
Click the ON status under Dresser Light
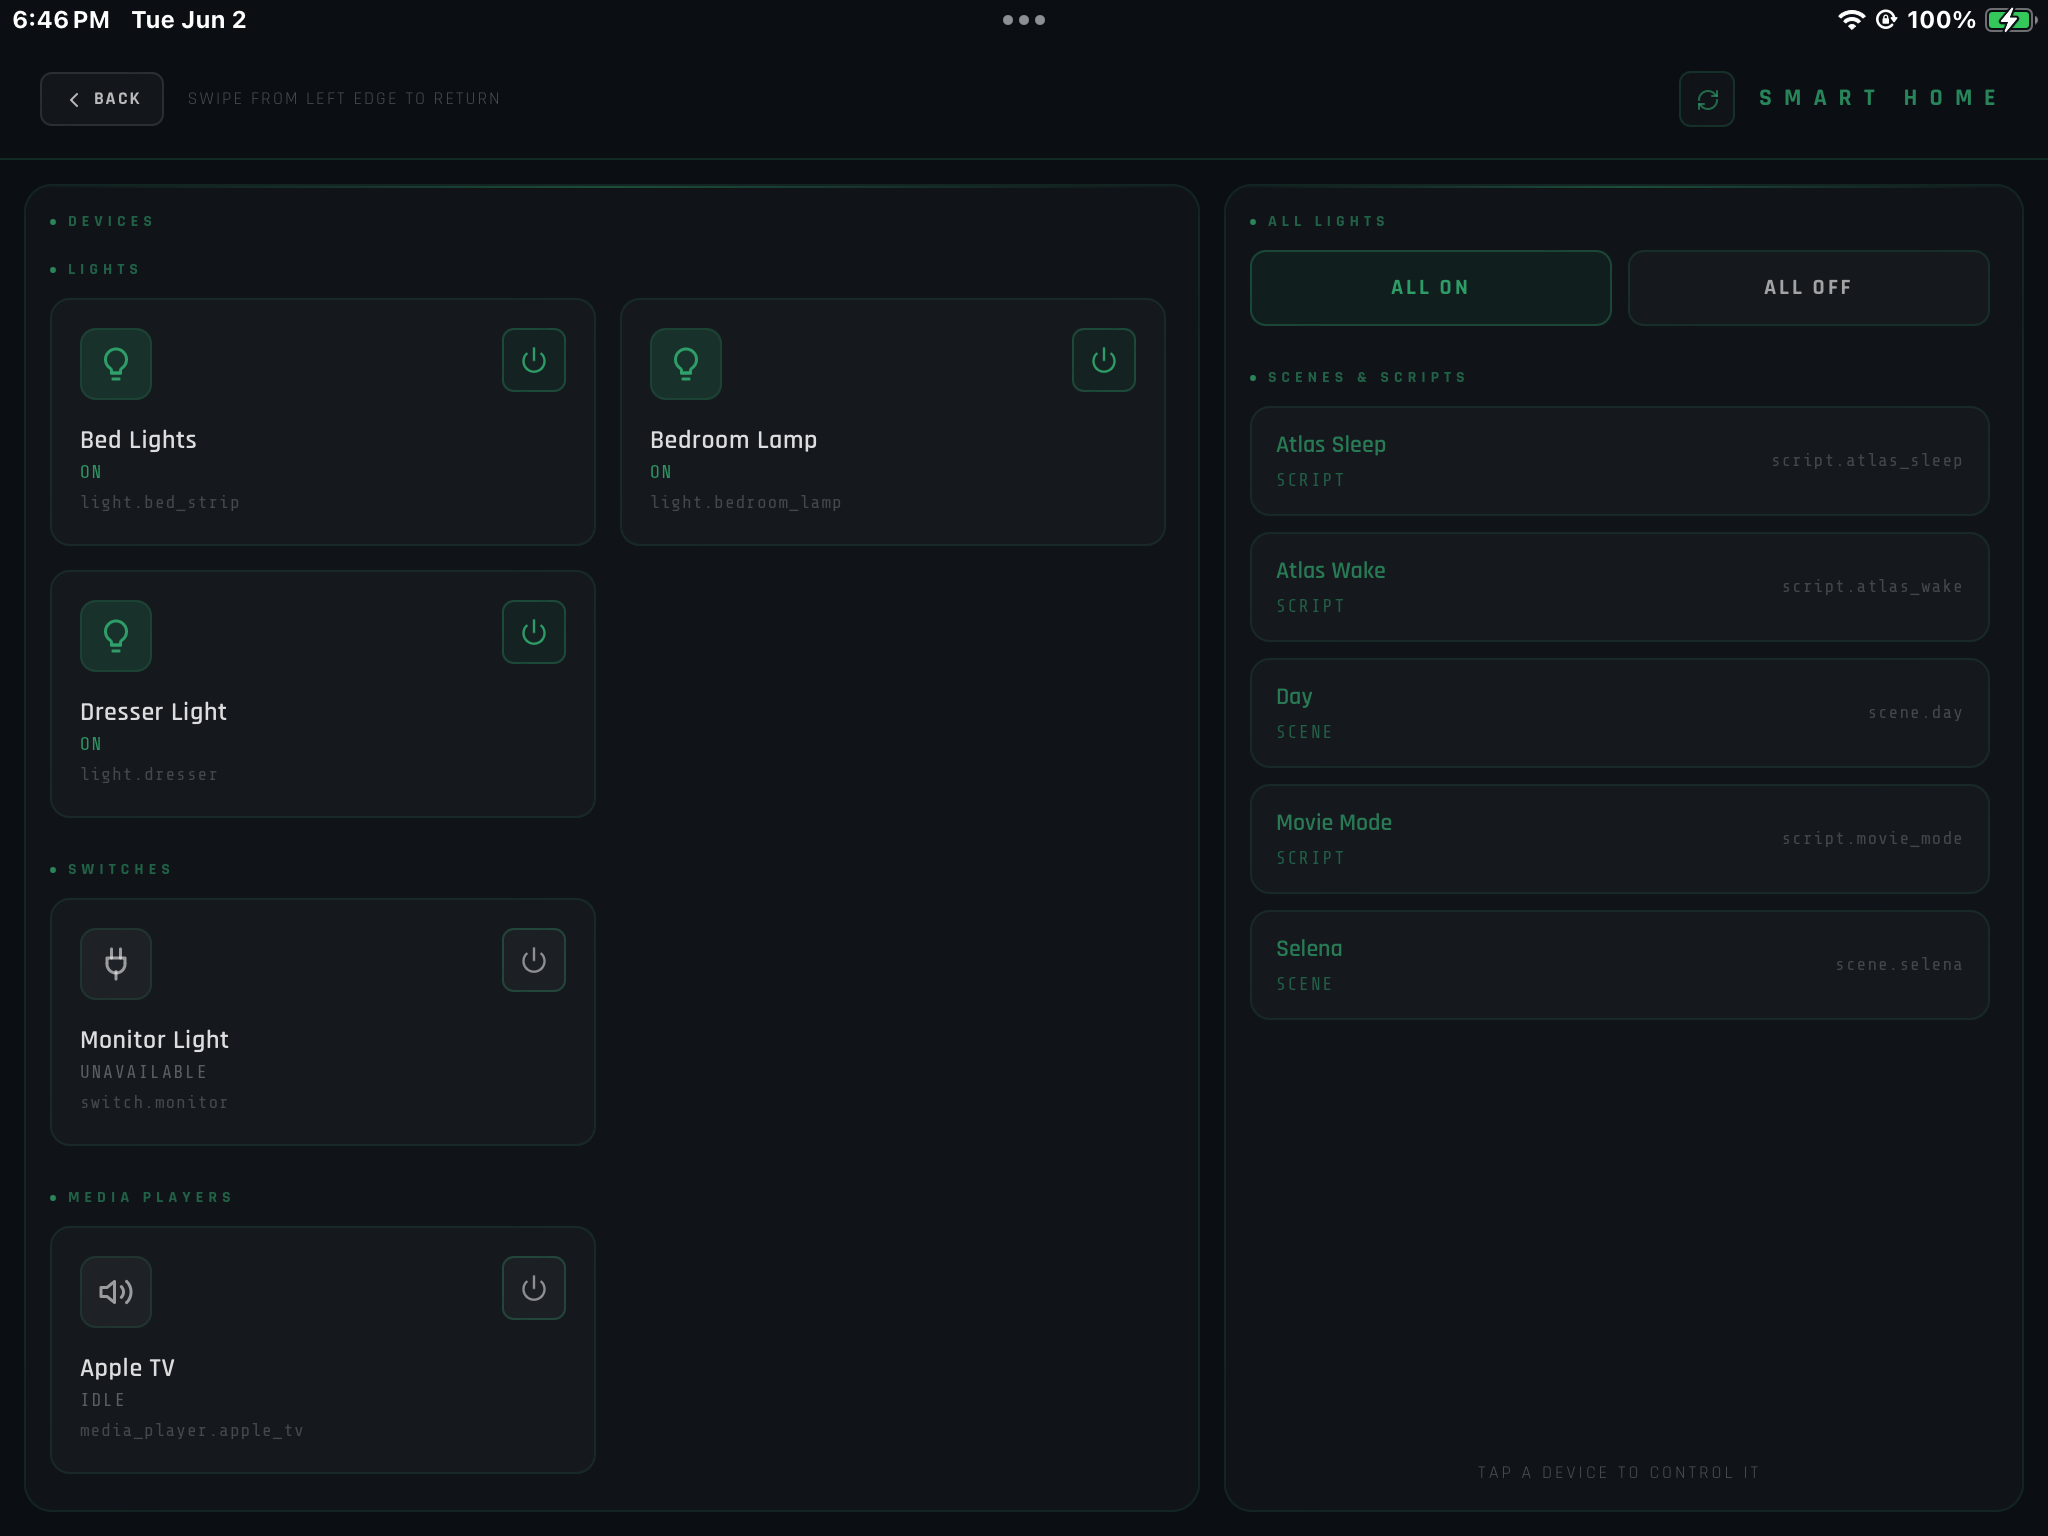[91, 744]
